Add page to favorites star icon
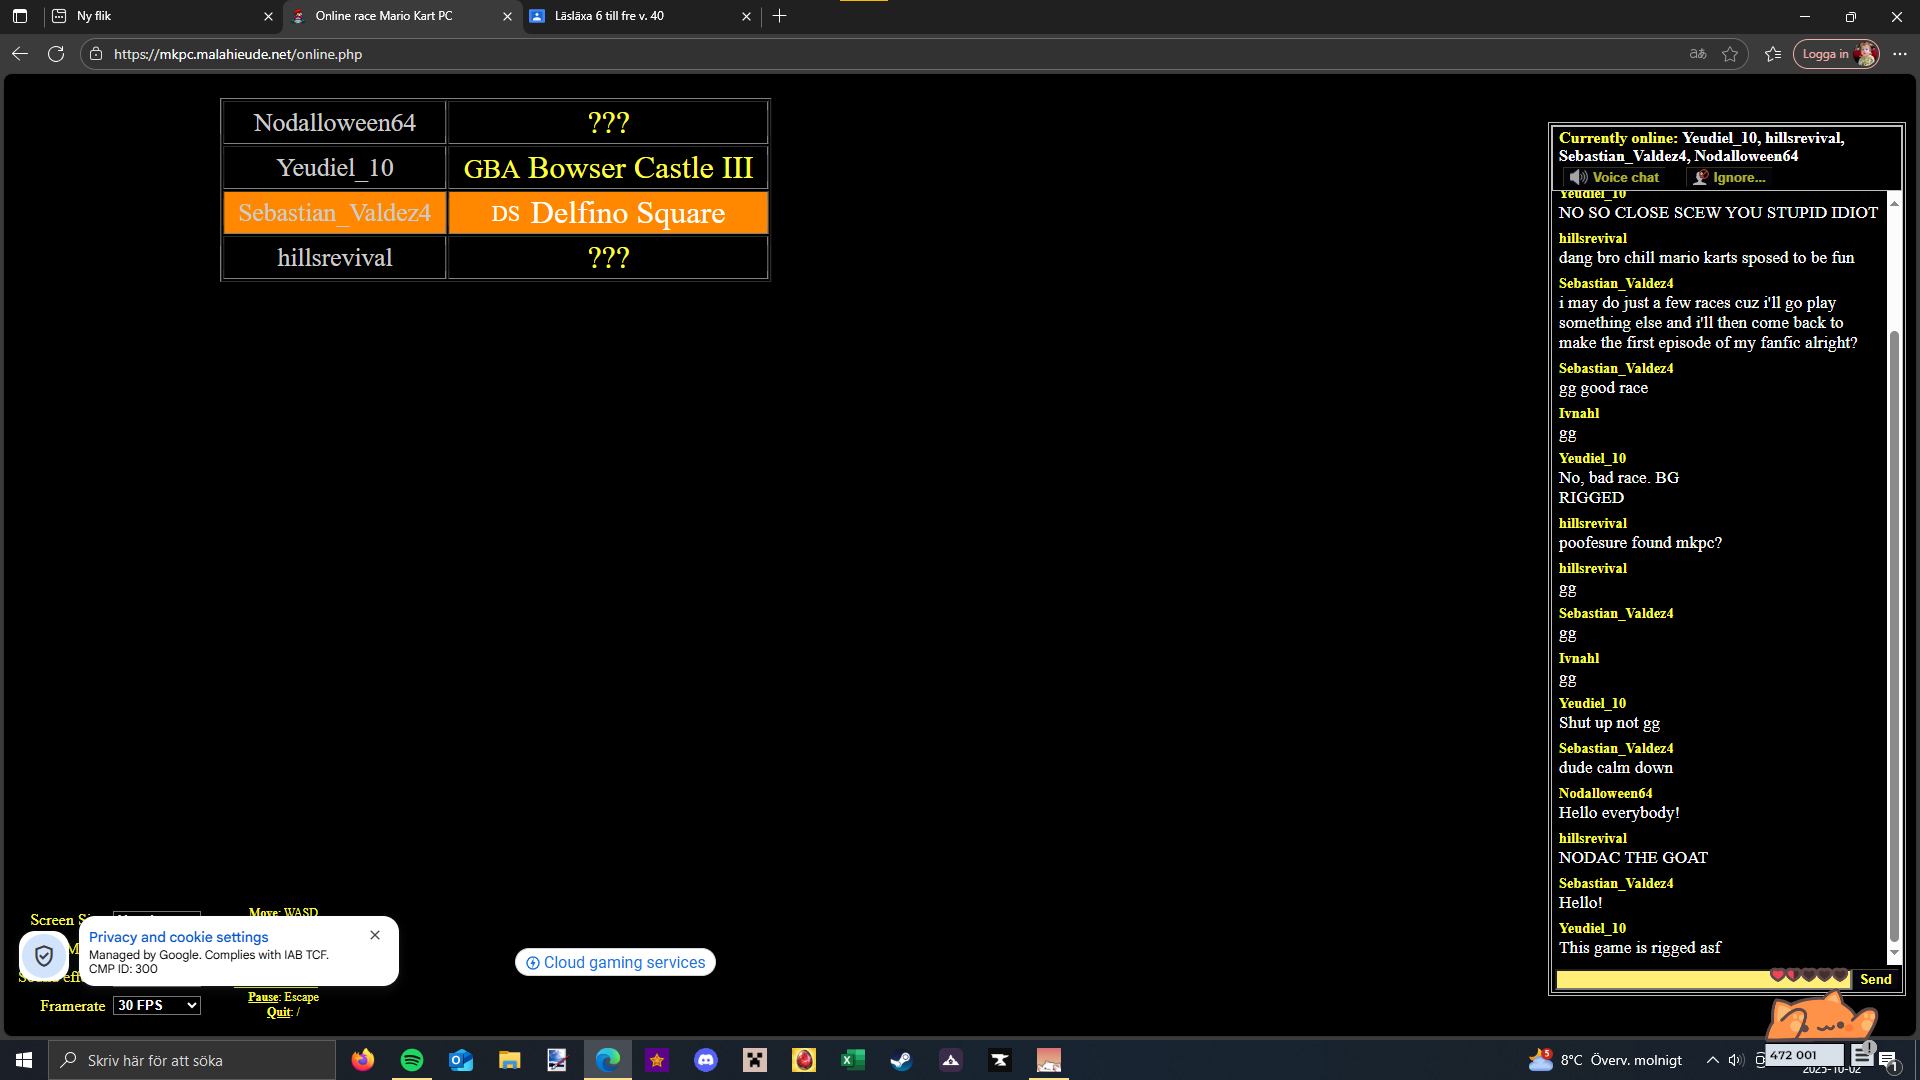 pos(1730,54)
